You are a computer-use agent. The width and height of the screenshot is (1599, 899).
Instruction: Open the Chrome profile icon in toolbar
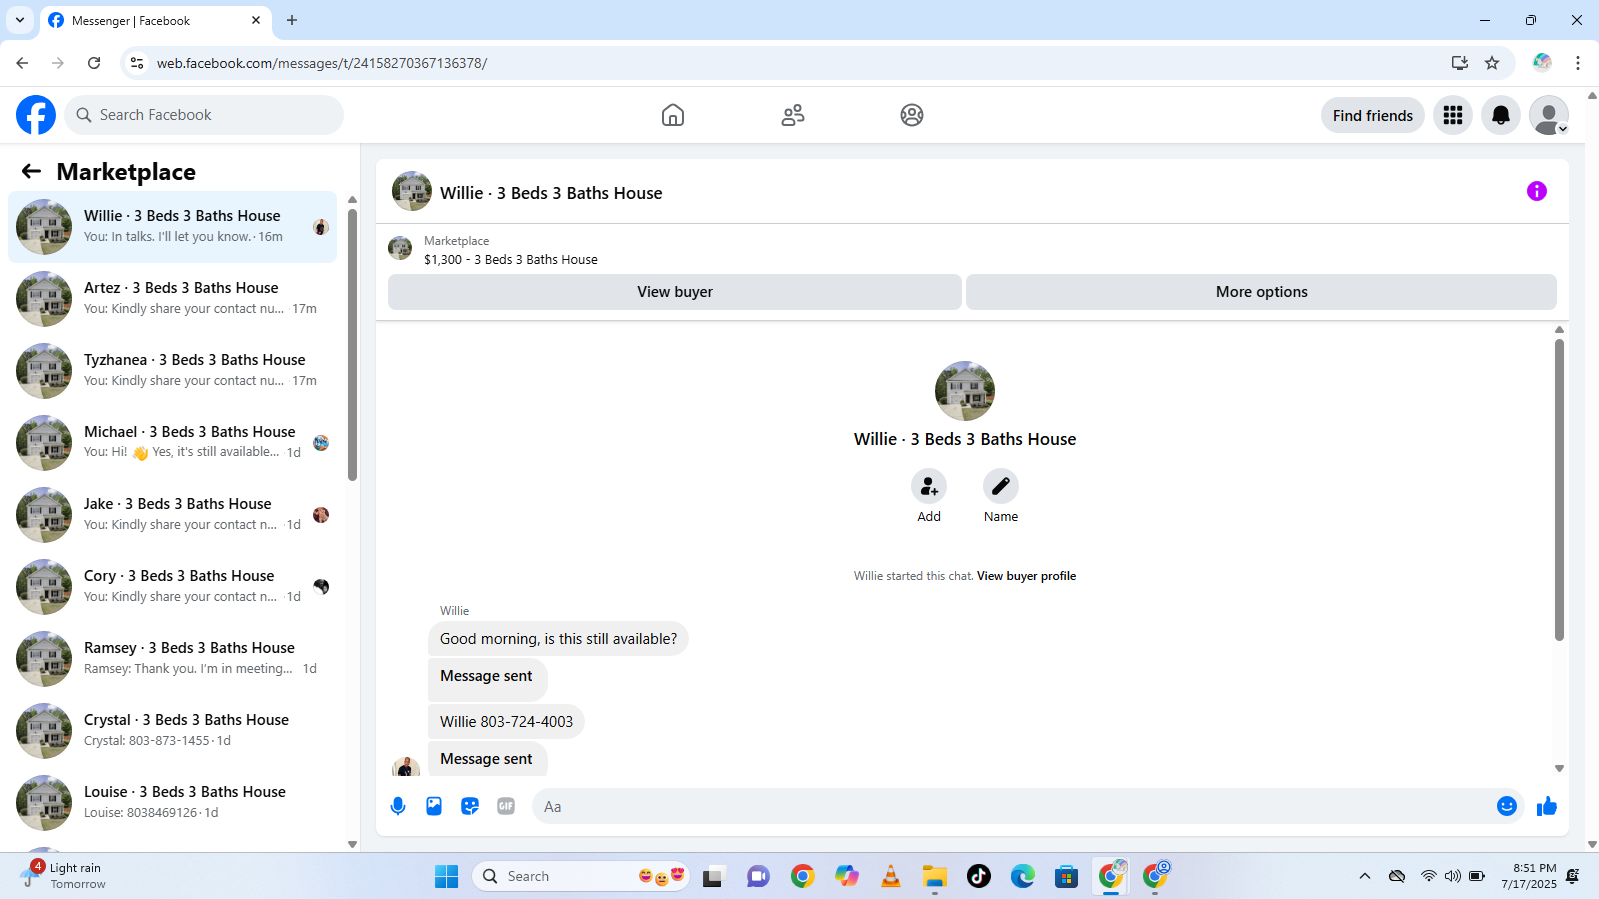tap(1542, 63)
